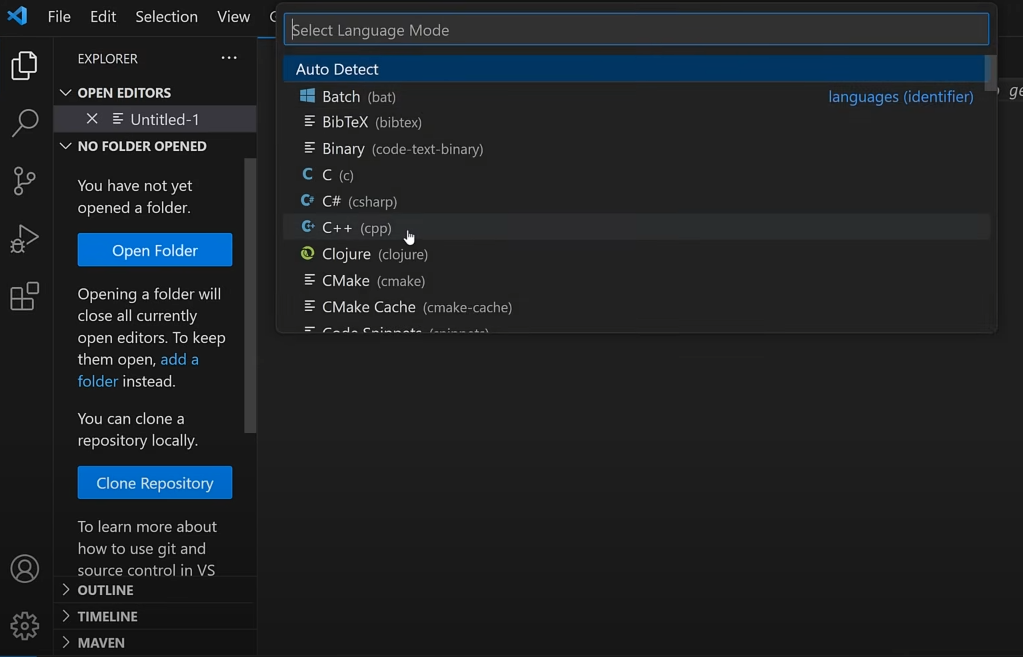This screenshot has height=657, width=1023.
Task: Close the Untitled-1 editor
Action: click(x=91, y=118)
